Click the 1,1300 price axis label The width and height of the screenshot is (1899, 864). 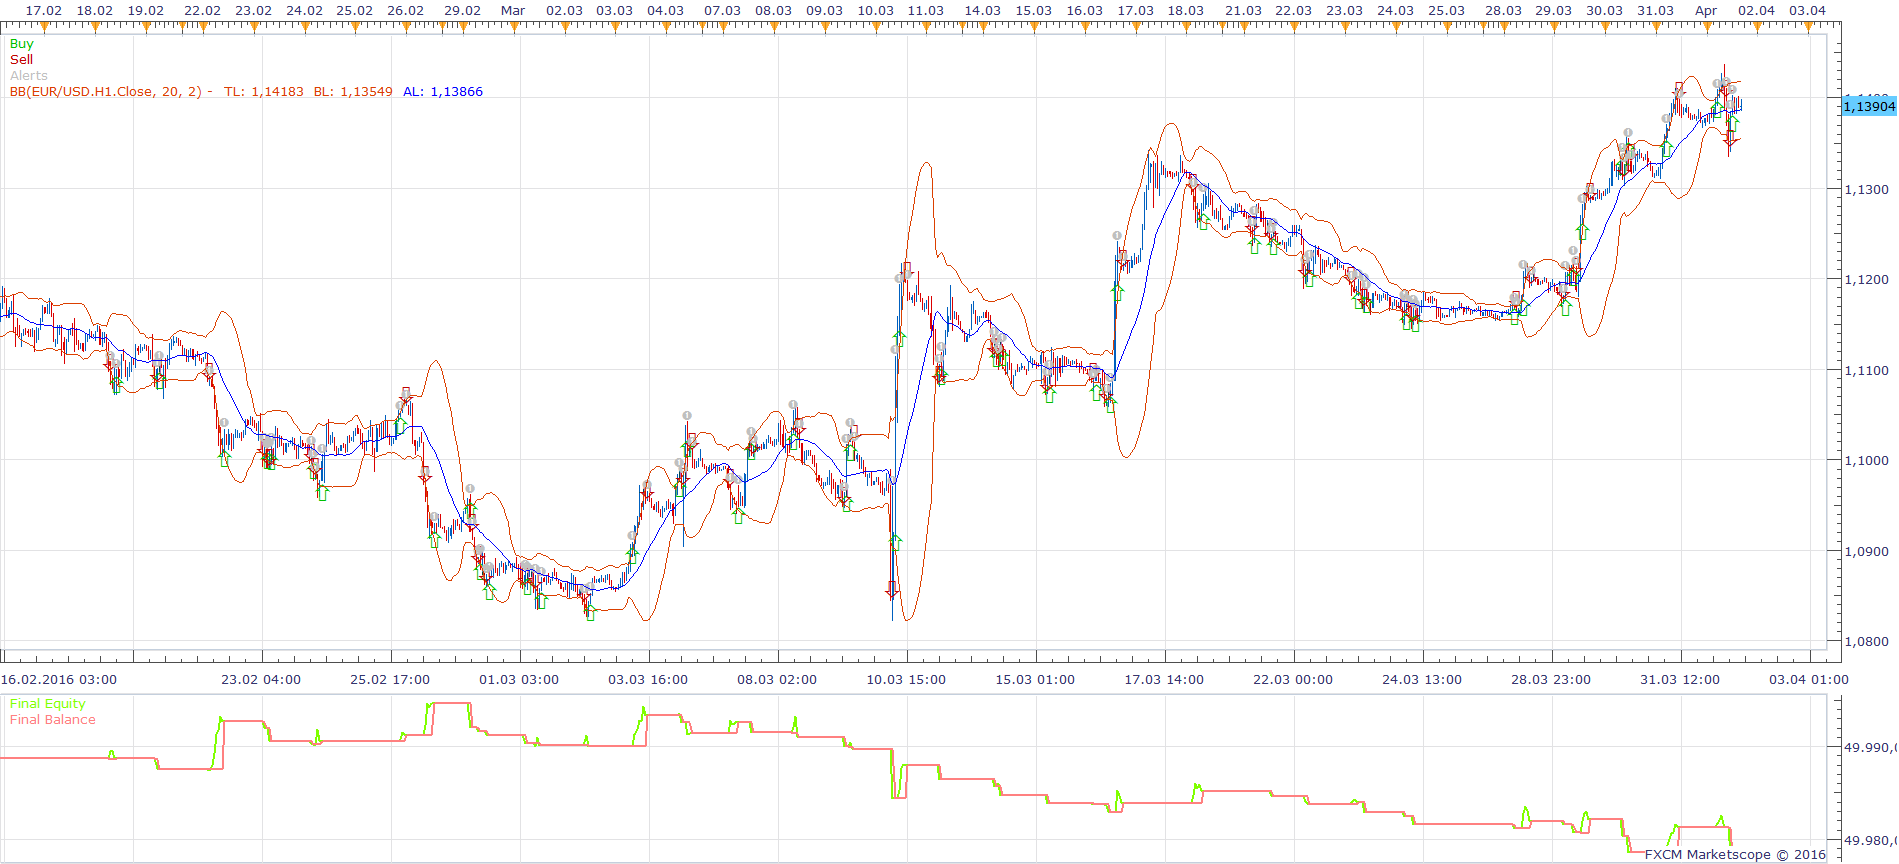pyautogui.click(x=1867, y=190)
